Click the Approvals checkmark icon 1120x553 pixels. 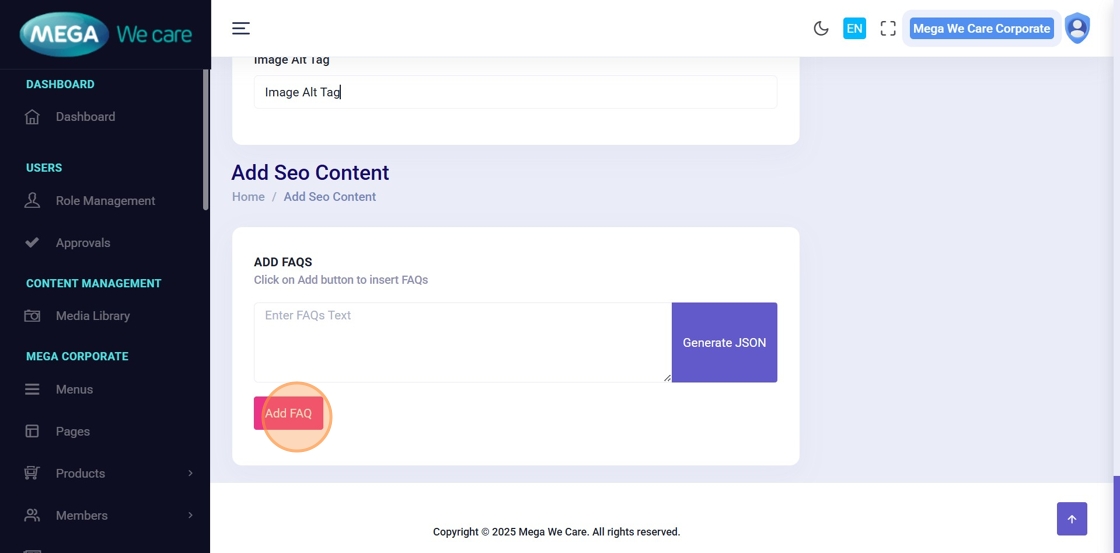32,243
